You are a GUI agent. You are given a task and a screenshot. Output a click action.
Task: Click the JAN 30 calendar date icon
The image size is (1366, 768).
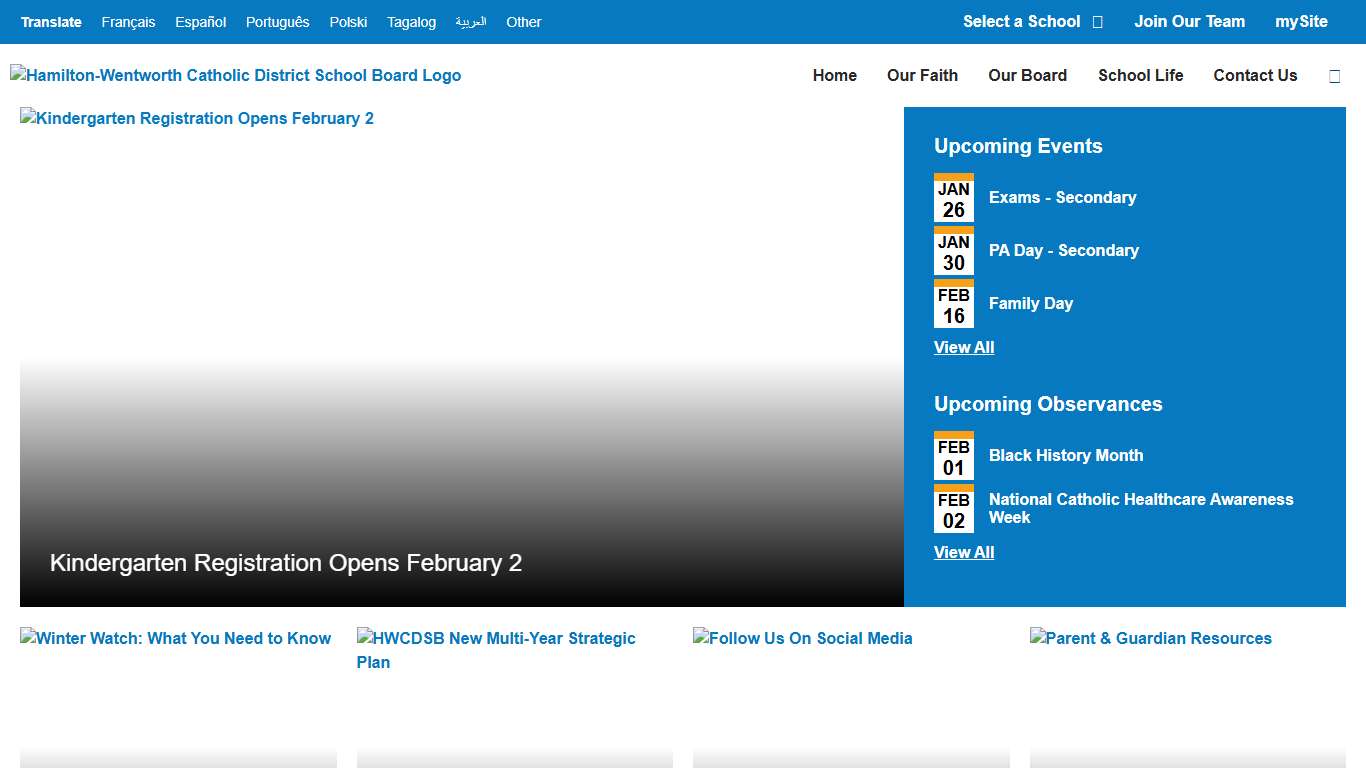[953, 251]
